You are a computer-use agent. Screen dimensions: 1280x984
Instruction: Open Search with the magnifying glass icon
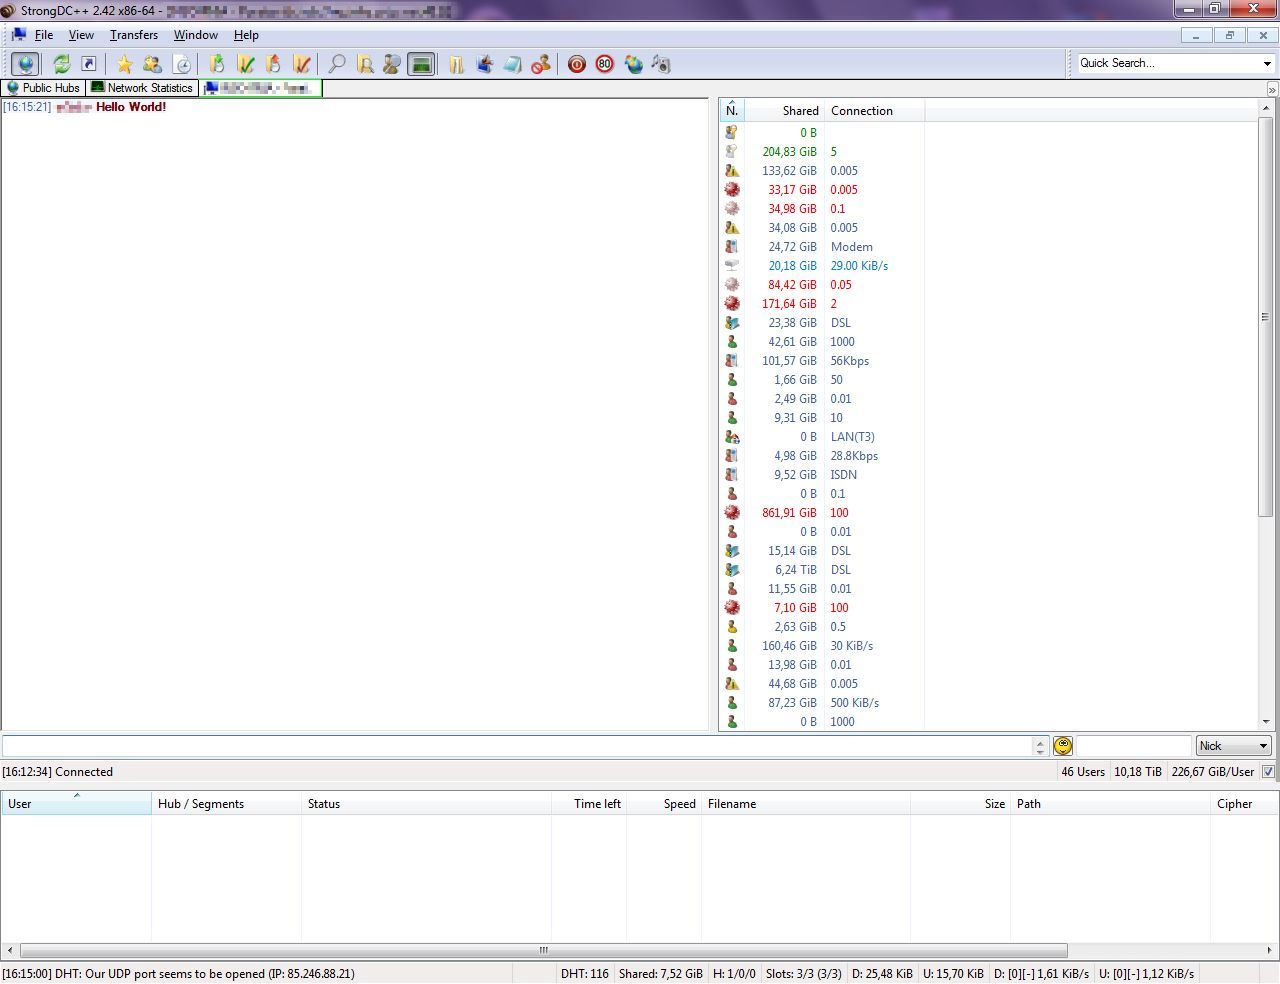(x=337, y=64)
